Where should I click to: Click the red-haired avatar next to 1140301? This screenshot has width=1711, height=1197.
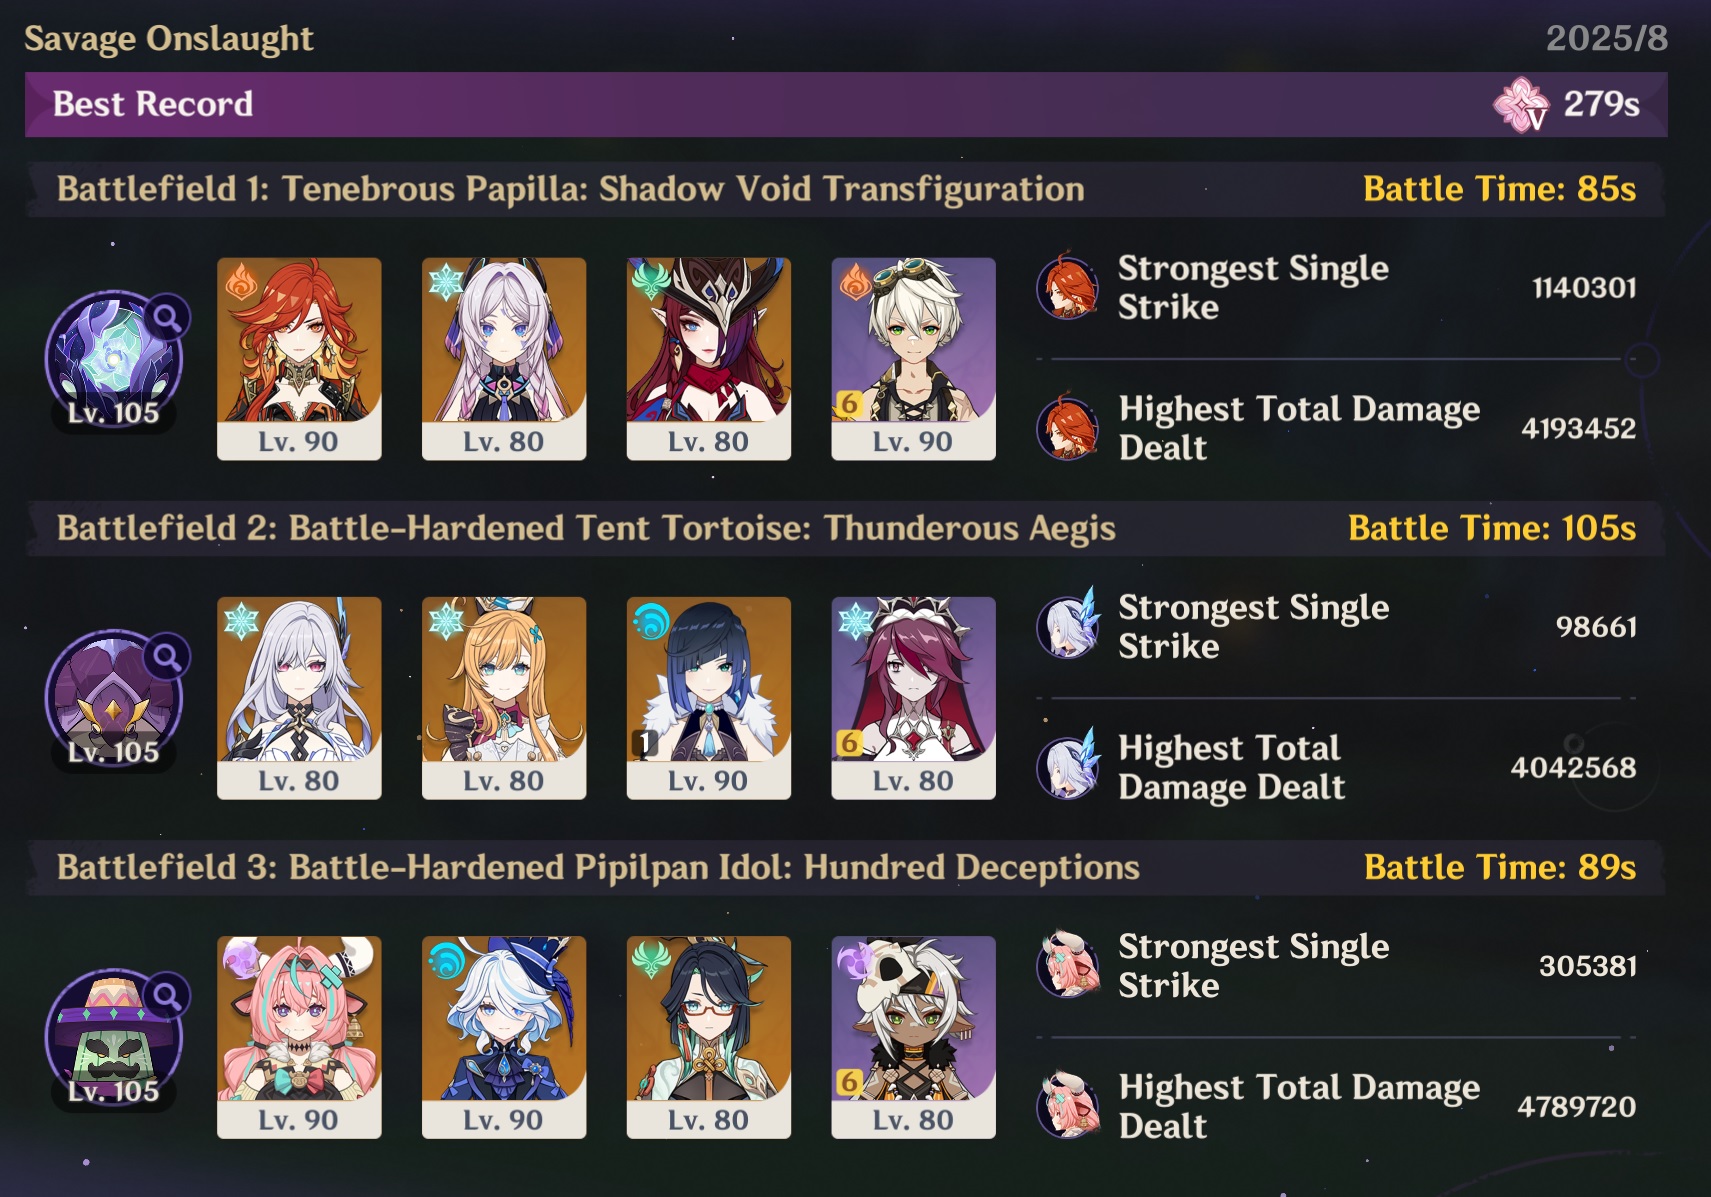1068,286
